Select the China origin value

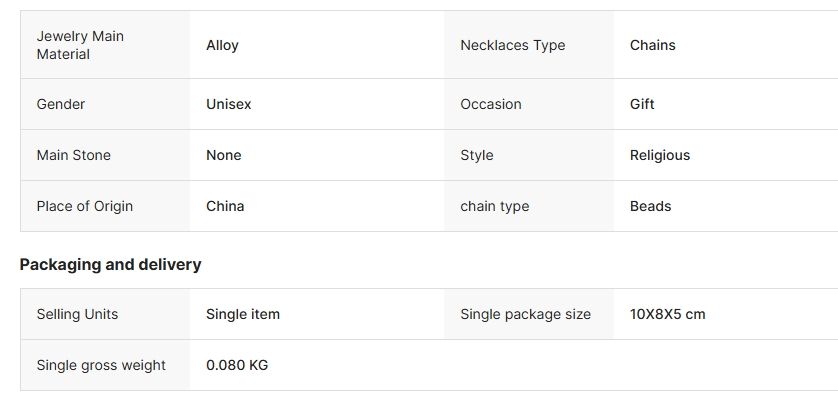(x=225, y=206)
